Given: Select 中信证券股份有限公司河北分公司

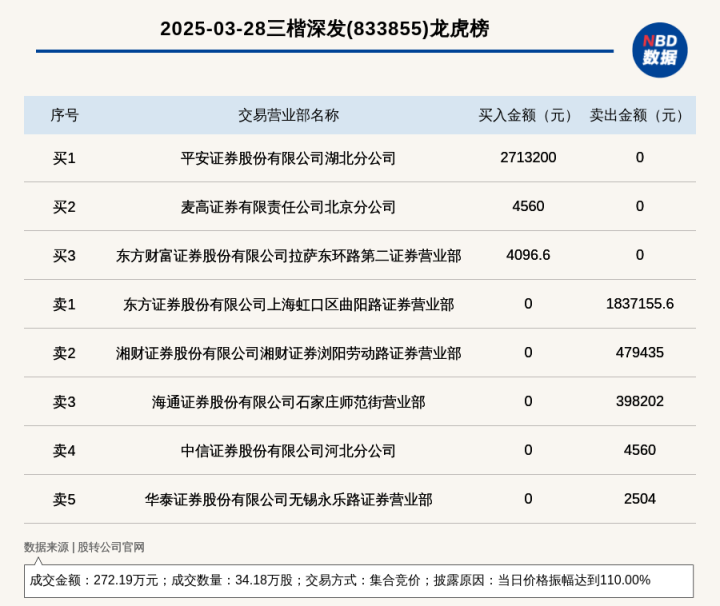Looking at the screenshot, I should click(x=288, y=451).
